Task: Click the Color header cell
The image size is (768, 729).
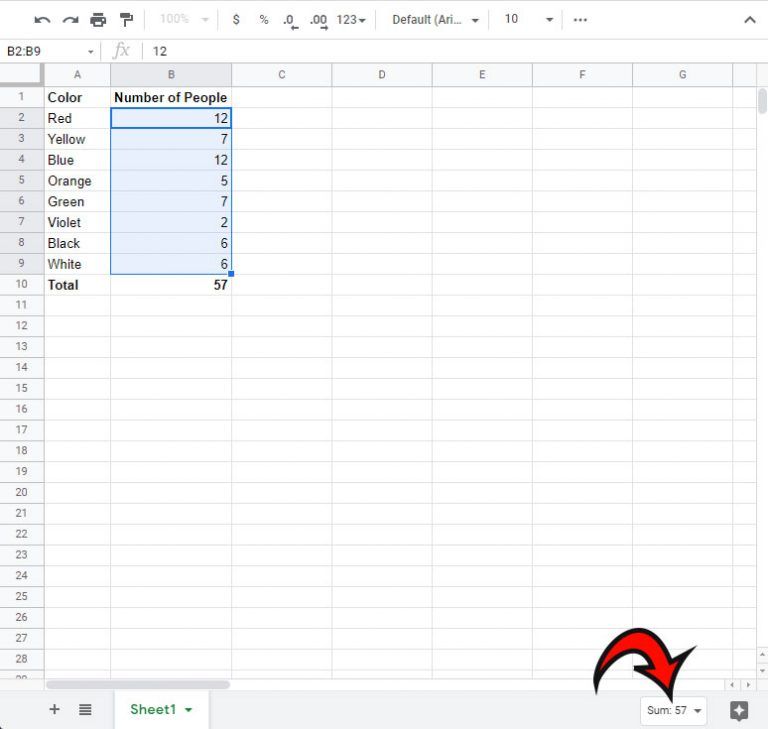Action: click(77, 97)
